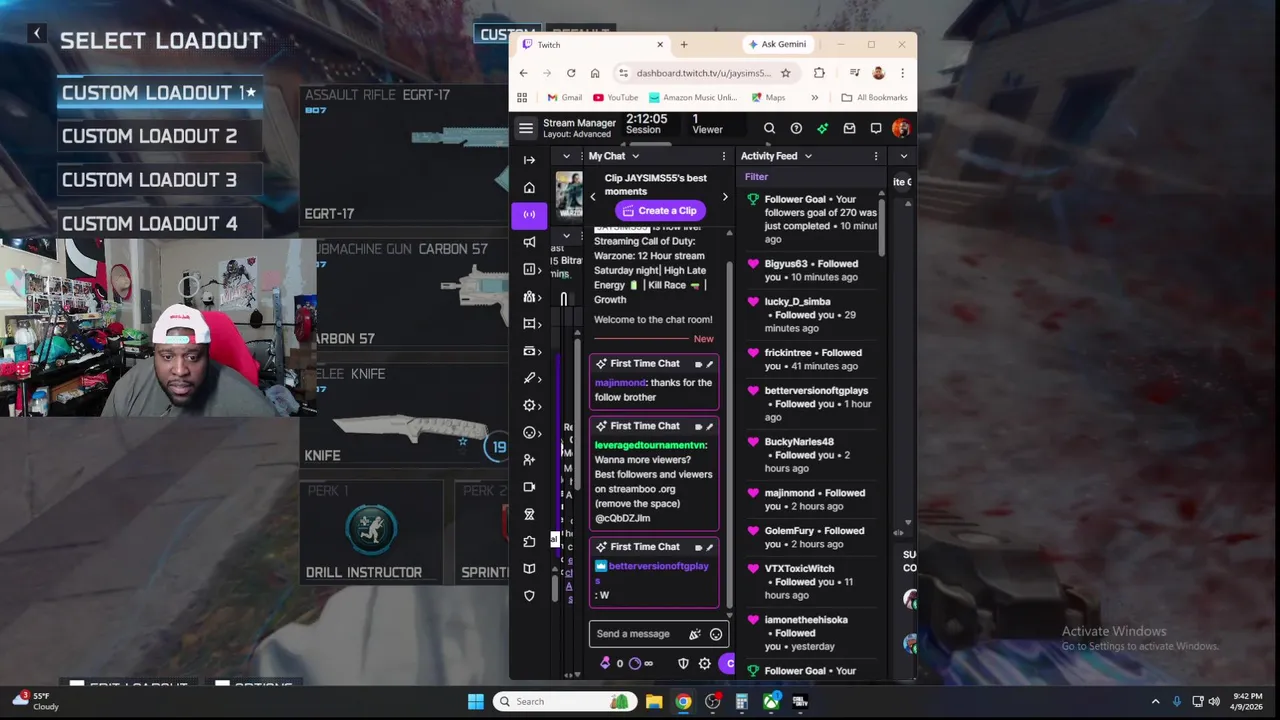Select the Stream Manager broadcast icon
This screenshot has height=720, width=1280.
529,214
